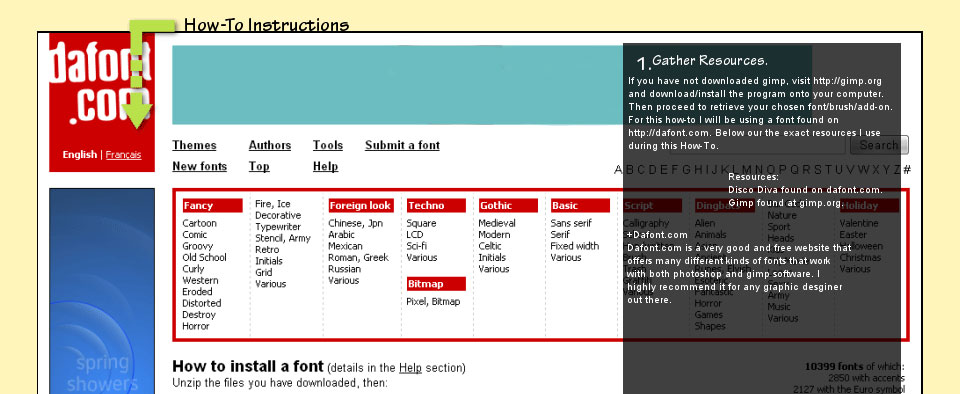Open Stencil, Army fonts category
The height and width of the screenshot is (394, 960).
[283, 239]
